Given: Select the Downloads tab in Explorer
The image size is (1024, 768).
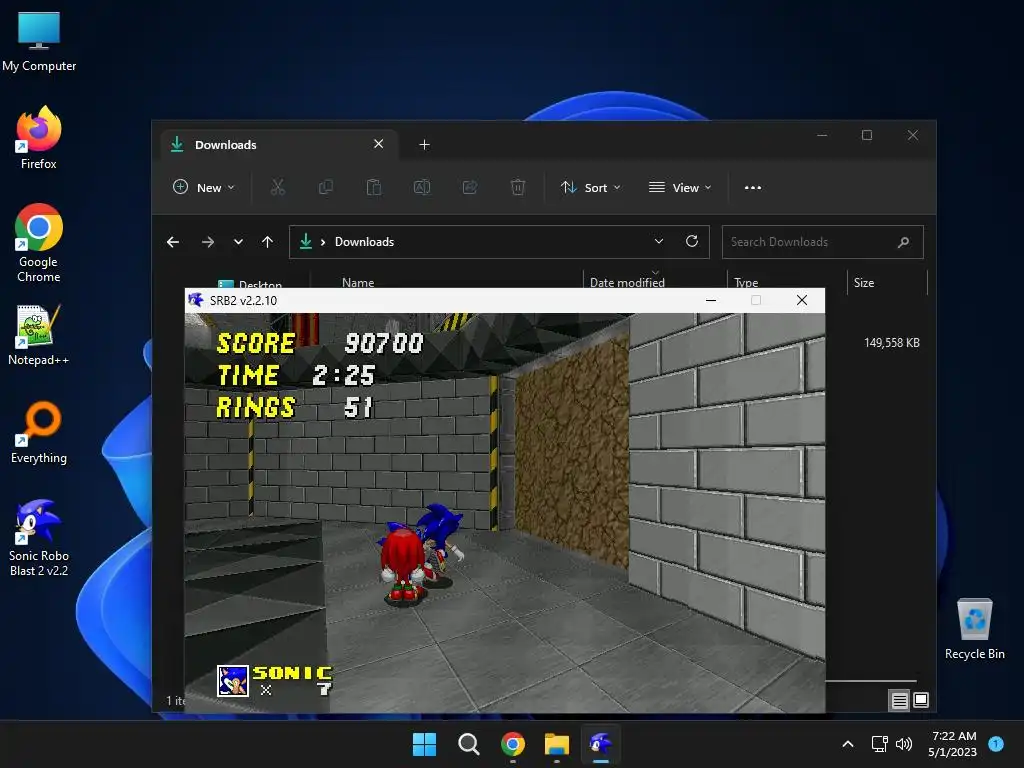Looking at the screenshot, I should pyautogui.click(x=278, y=144).
